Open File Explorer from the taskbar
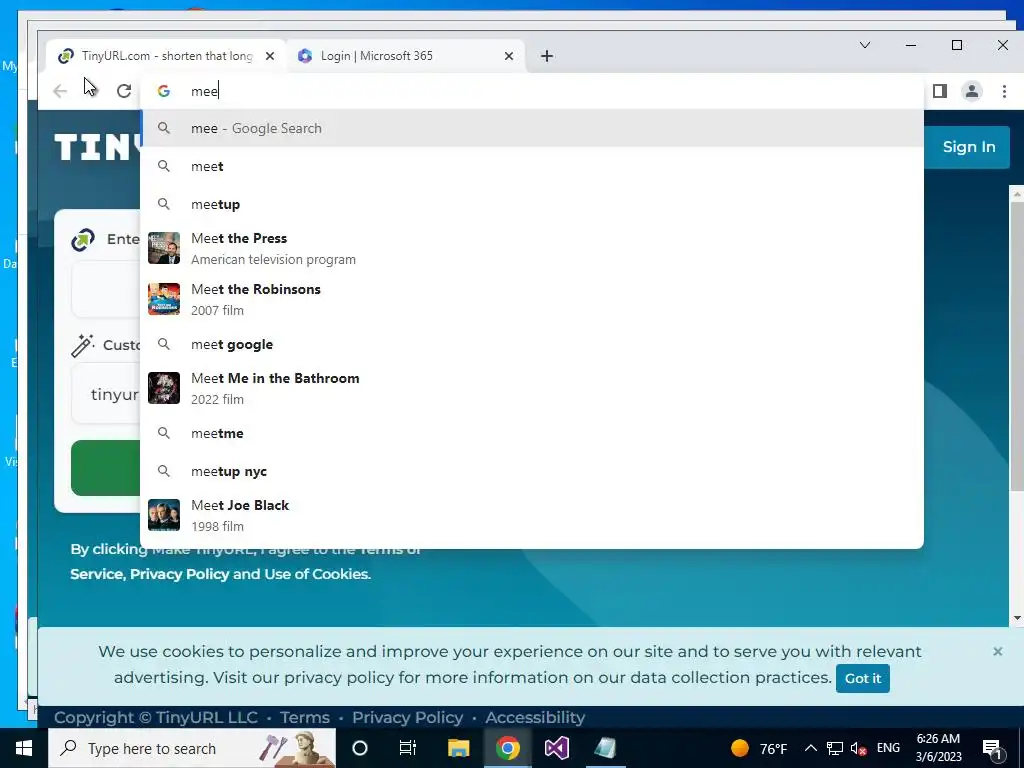Image resolution: width=1024 pixels, height=768 pixels. tap(458, 748)
